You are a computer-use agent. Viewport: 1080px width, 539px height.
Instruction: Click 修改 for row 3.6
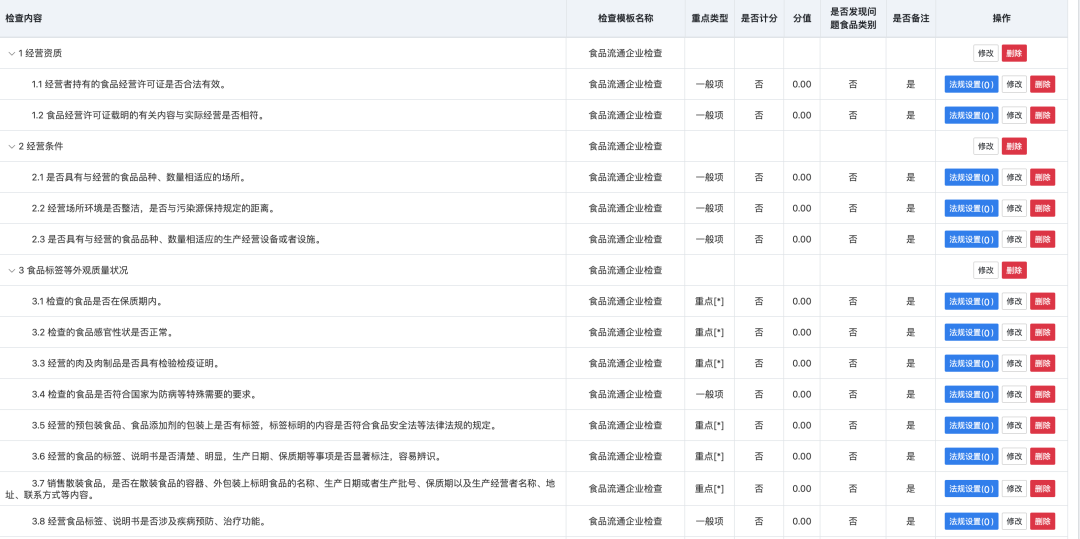point(1014,456)
